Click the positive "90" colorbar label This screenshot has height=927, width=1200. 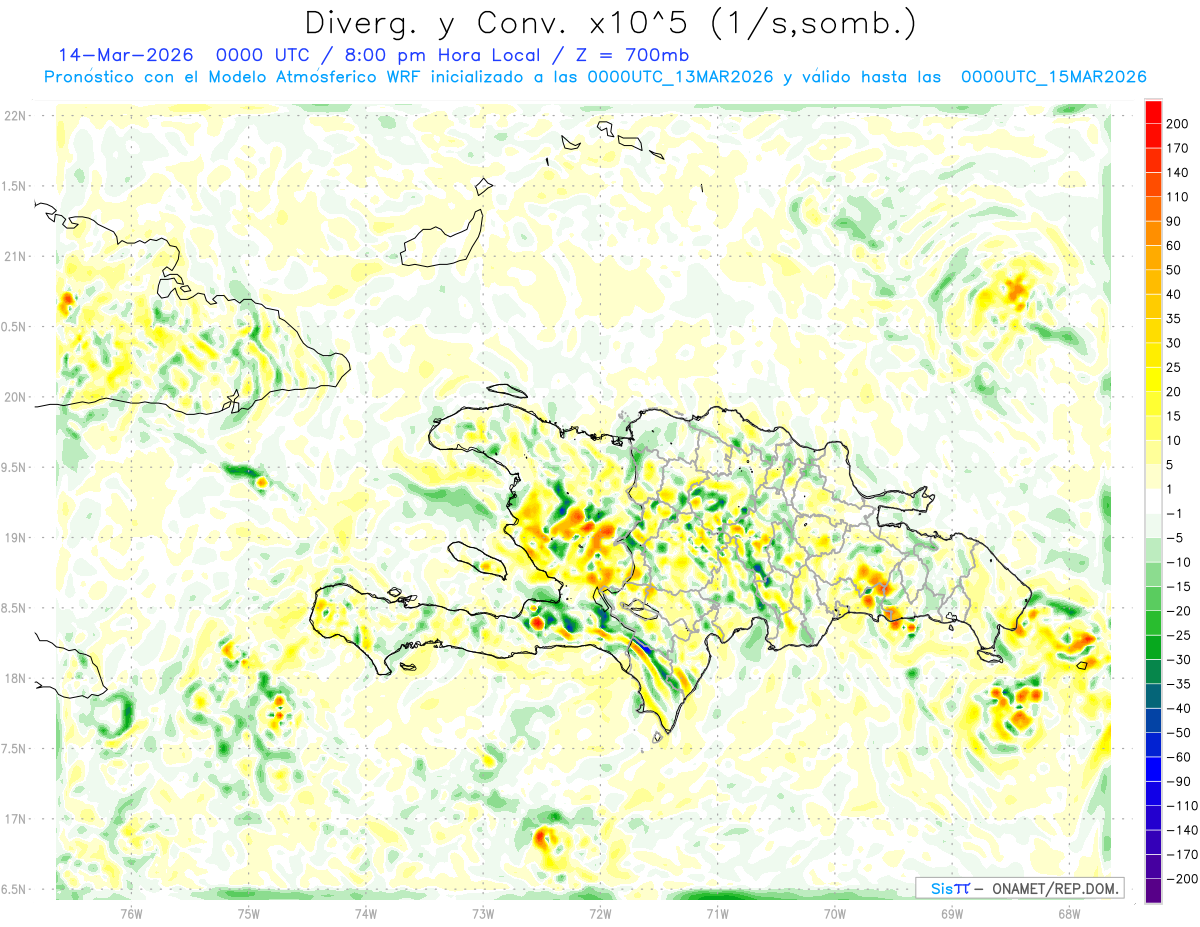click(x=1173, y=221)
